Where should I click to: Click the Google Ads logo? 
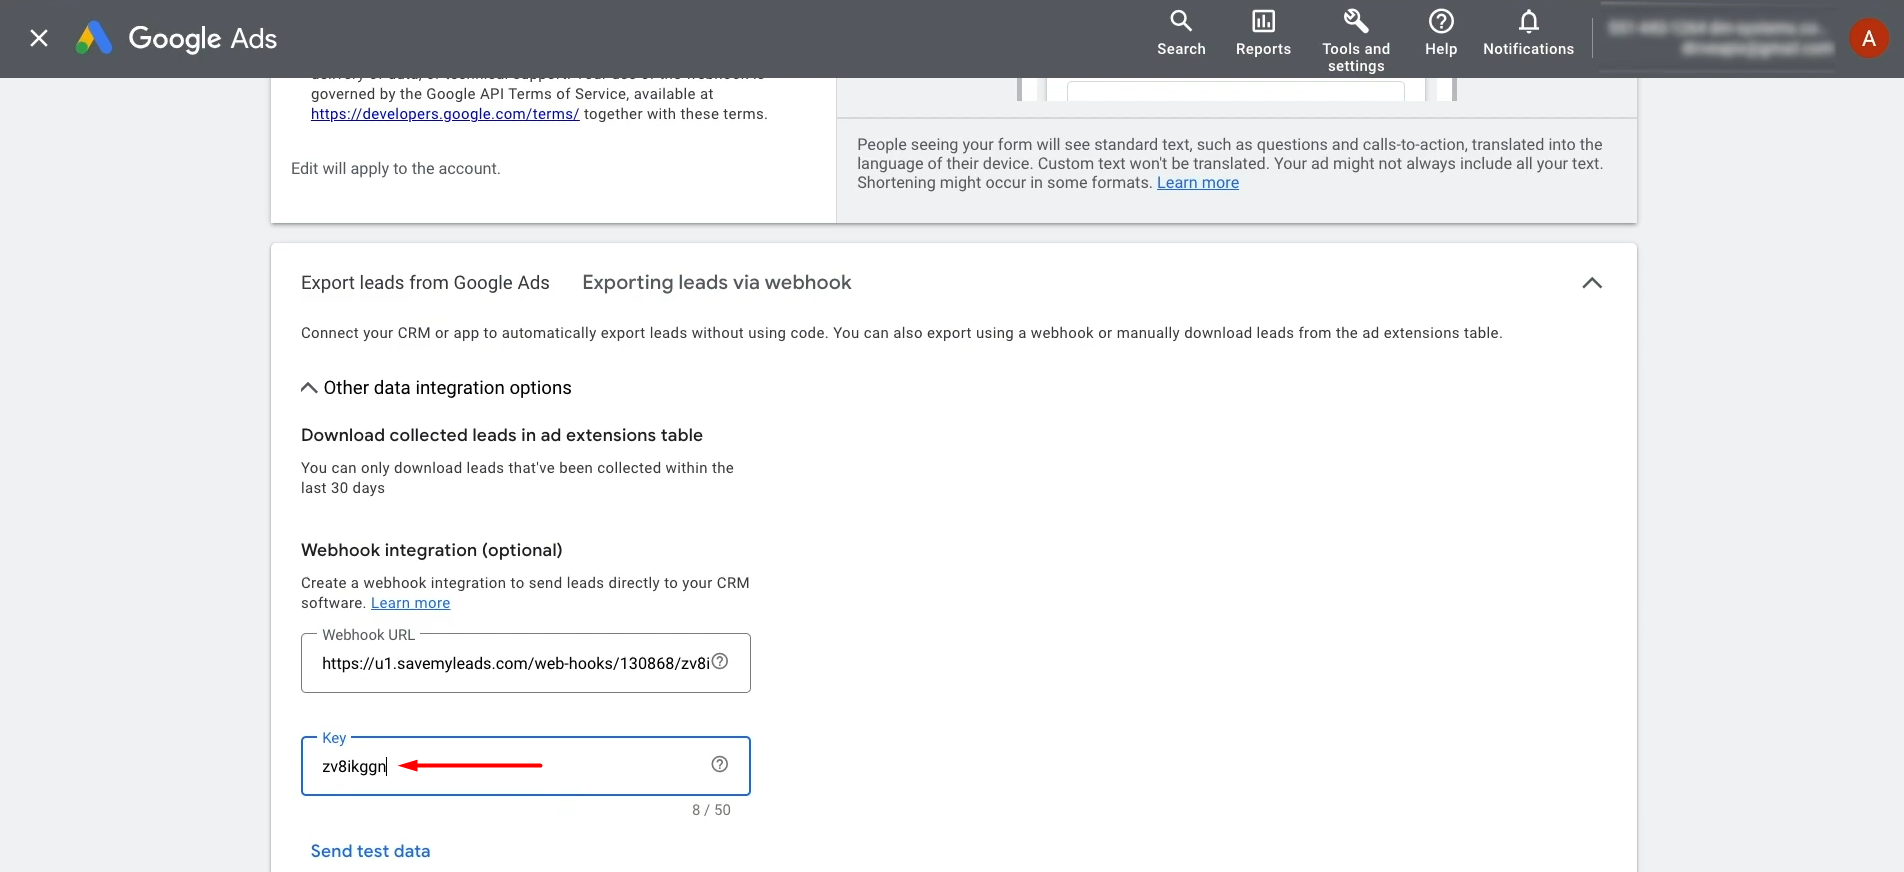tap(176, 38)
